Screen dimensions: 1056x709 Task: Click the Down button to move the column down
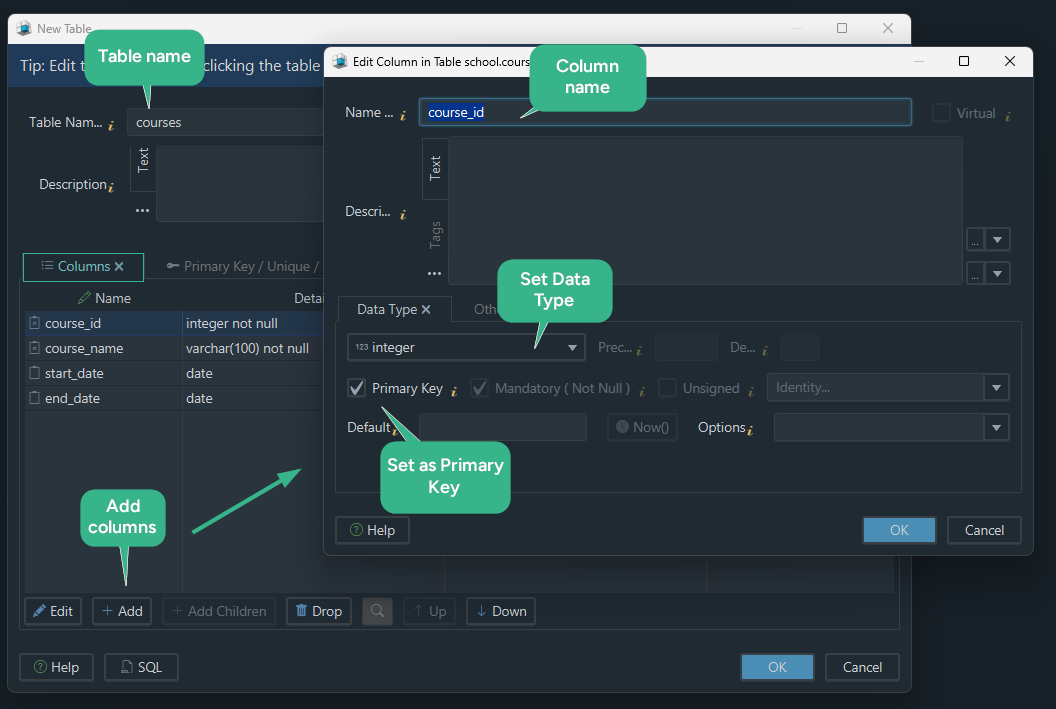tap(501, 611)
